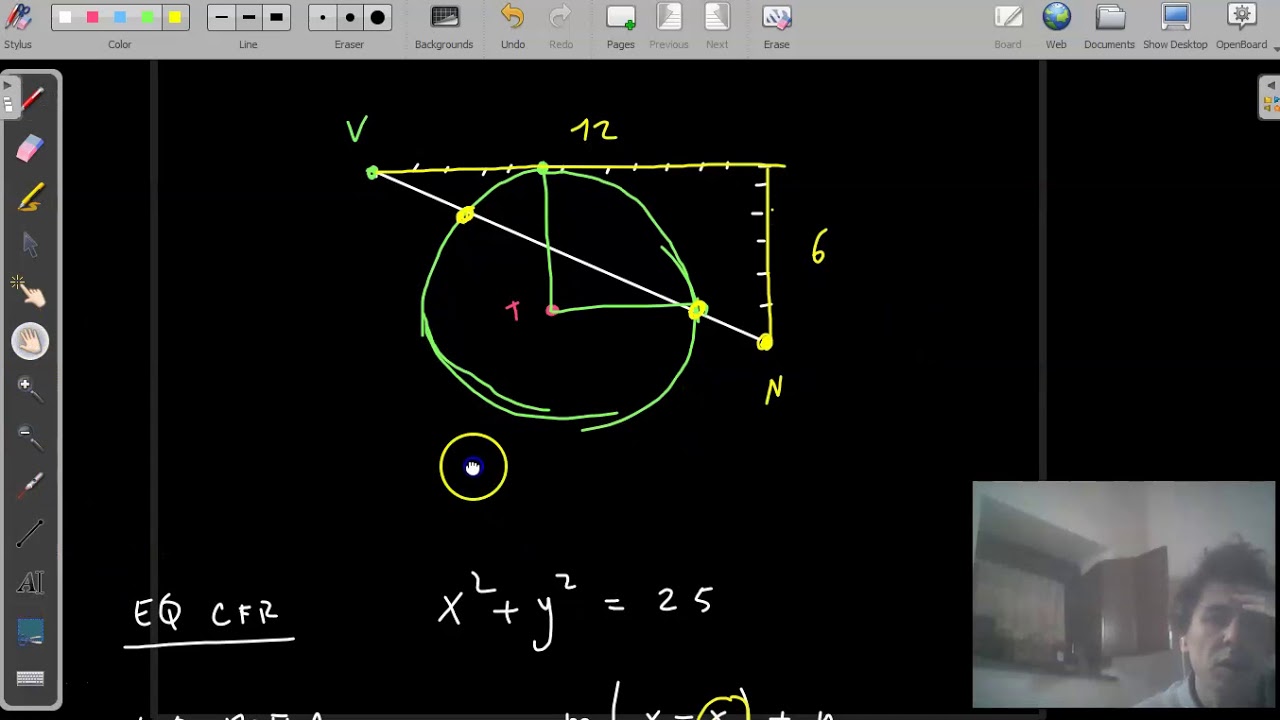
Task: Open the Backgrounds chooser
Action: [x=444, y=27]
